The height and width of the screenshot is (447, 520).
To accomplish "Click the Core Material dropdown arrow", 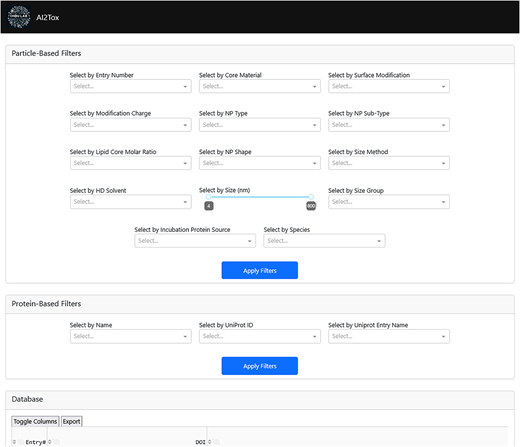I will 314,87.
